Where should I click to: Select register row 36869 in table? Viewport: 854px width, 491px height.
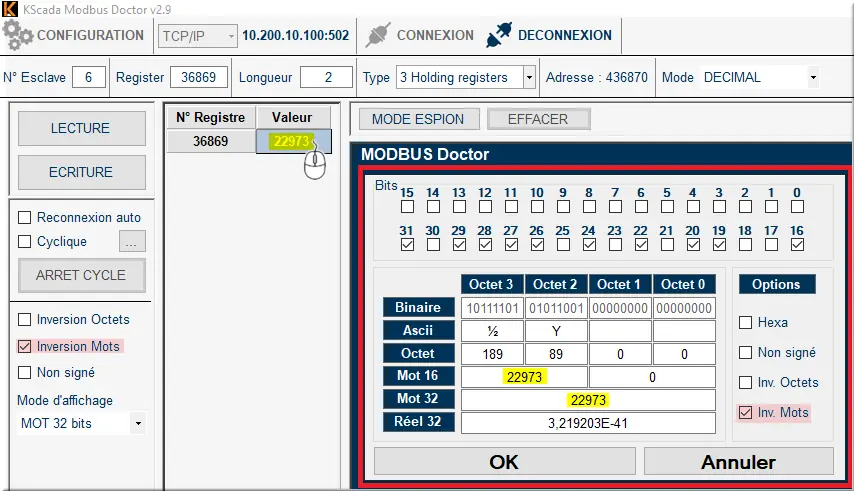[x=211, y=142]
